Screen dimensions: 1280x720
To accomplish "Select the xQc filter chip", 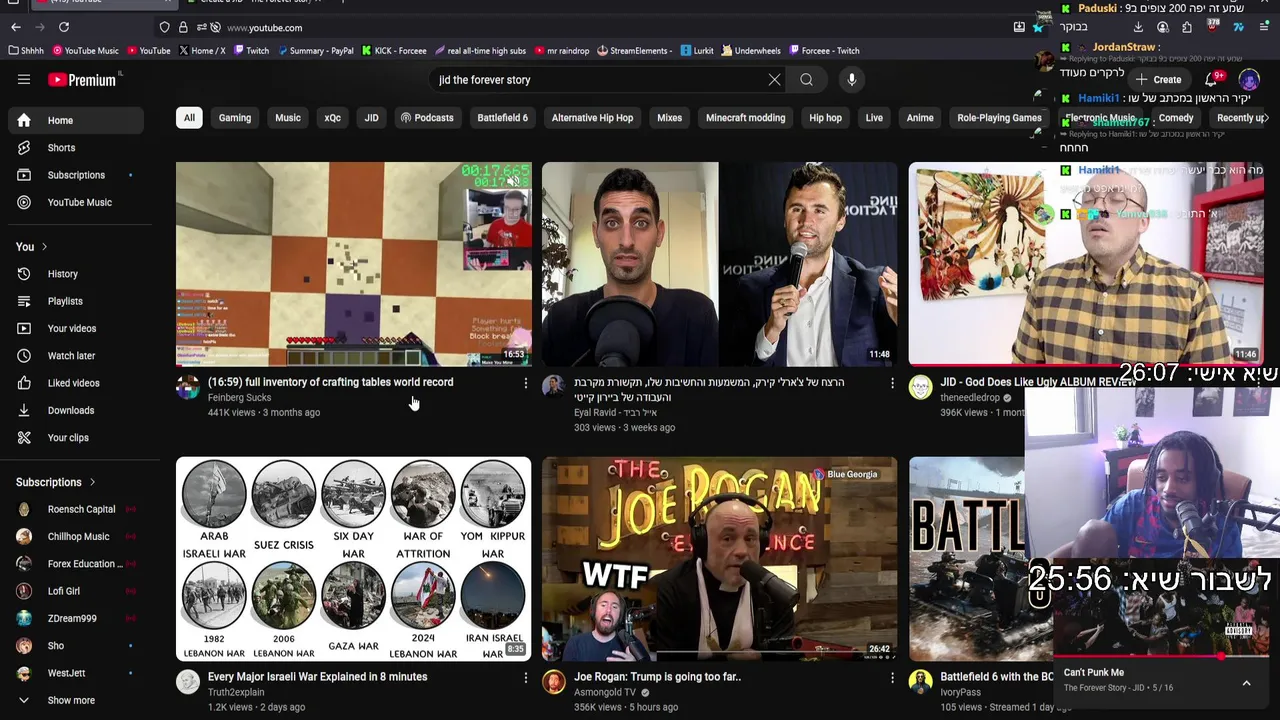I will [332, 118].
